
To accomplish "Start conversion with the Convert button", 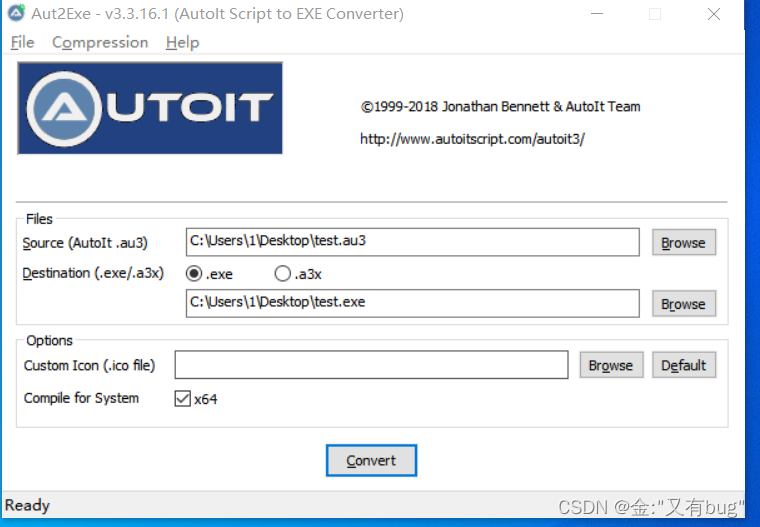I will [371, 460].
